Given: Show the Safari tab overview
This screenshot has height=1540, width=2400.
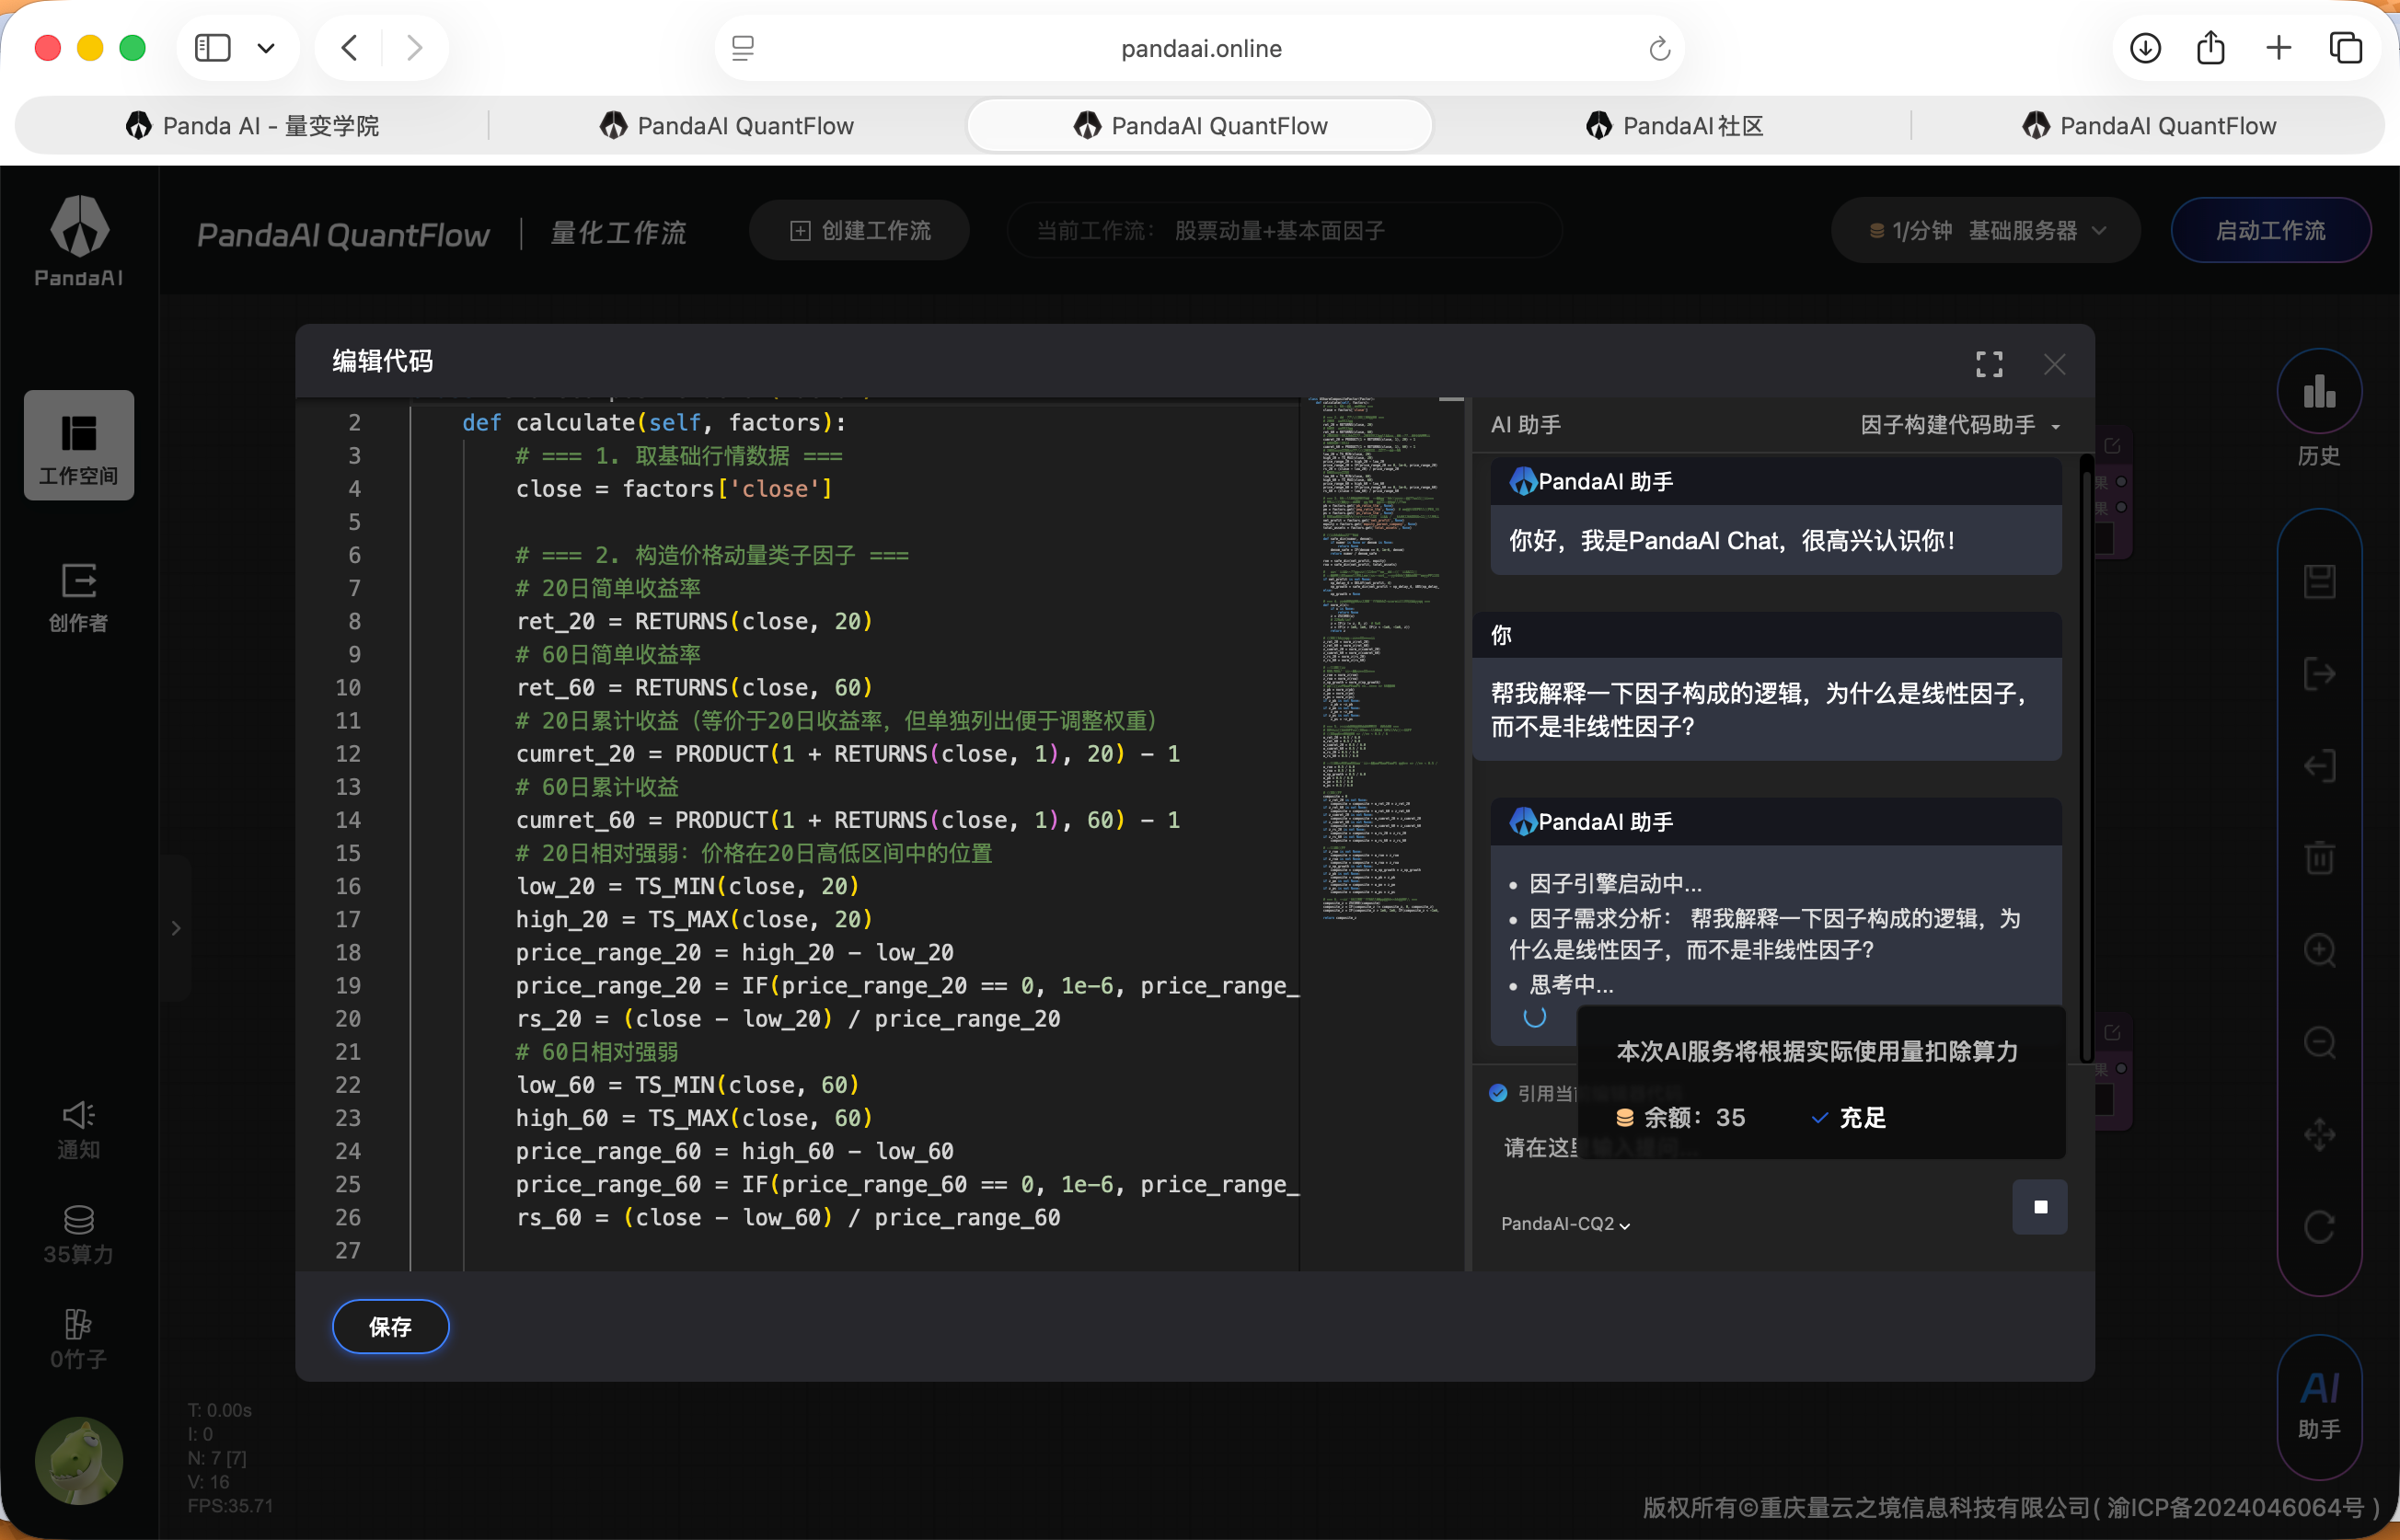Looking at the screenshot, I should pos(2346,48).
